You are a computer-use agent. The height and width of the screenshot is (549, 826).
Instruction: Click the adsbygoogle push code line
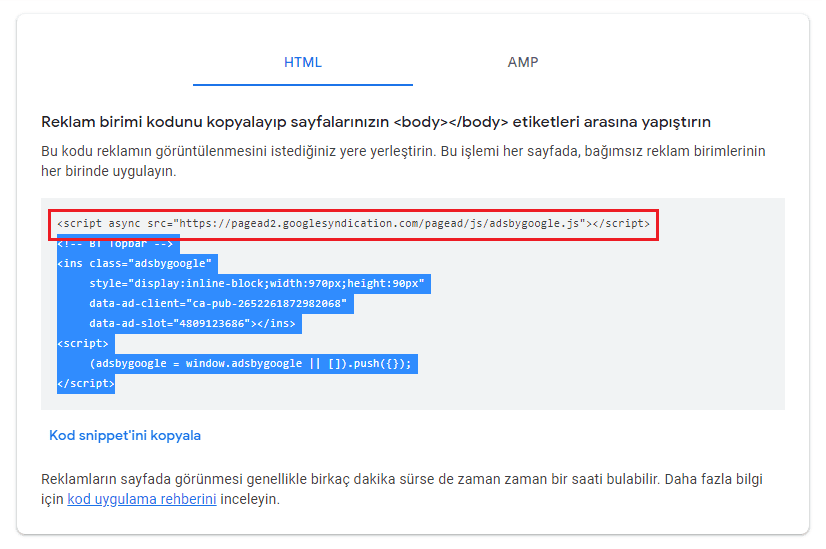coord(250,364)
